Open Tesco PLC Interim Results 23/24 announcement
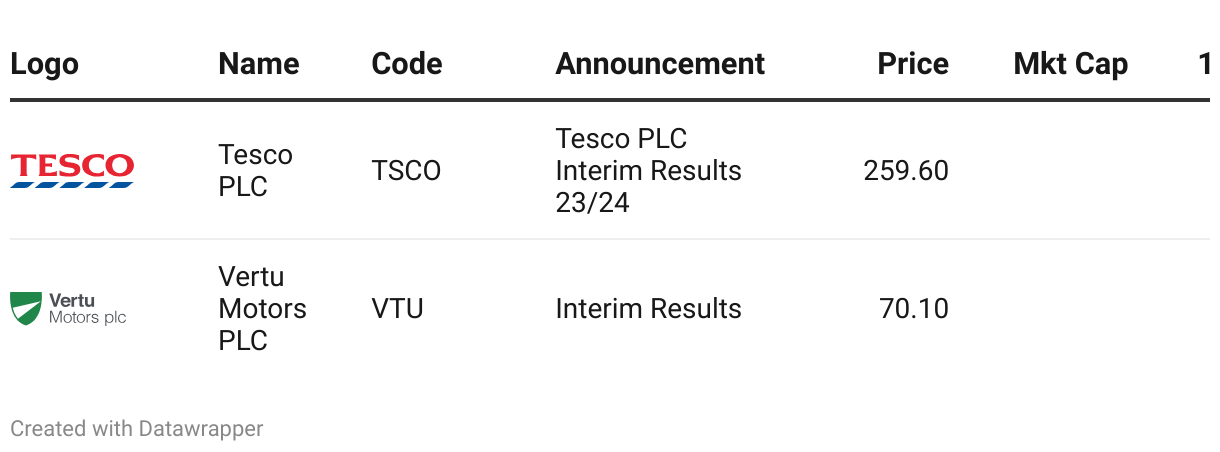The height and width of the screenshot is (452, 1220). pos(648,171)
